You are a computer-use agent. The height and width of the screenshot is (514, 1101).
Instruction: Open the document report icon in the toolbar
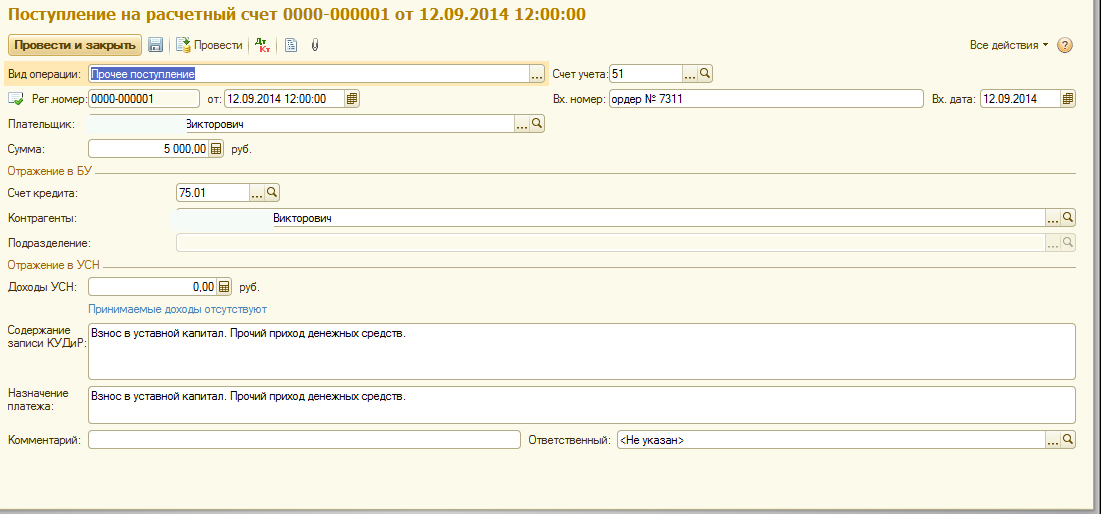(291, 45)
